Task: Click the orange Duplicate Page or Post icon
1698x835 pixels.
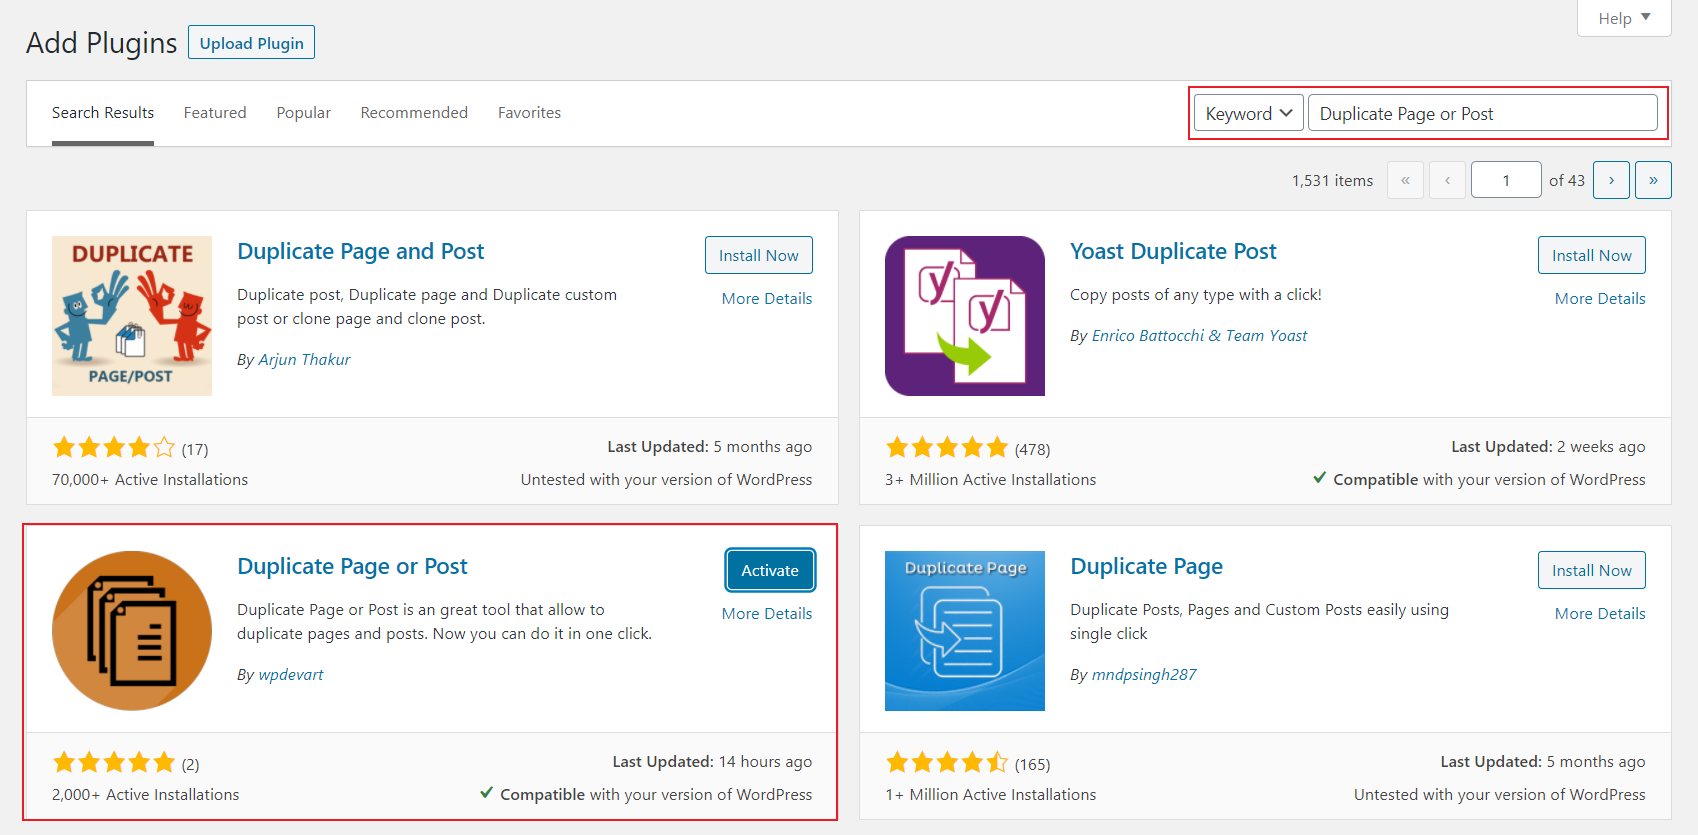Action: coord(132,631)
